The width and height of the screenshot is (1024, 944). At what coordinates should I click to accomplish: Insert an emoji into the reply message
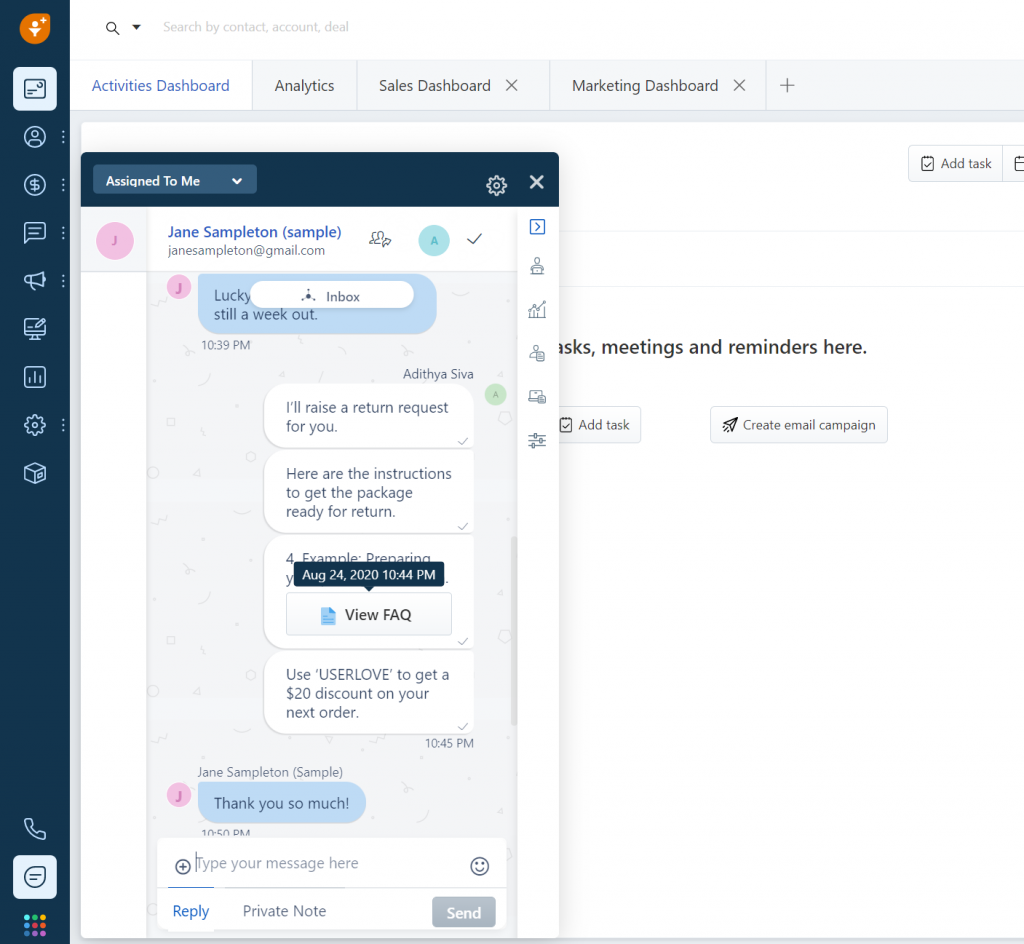click(x=479, y=865)
